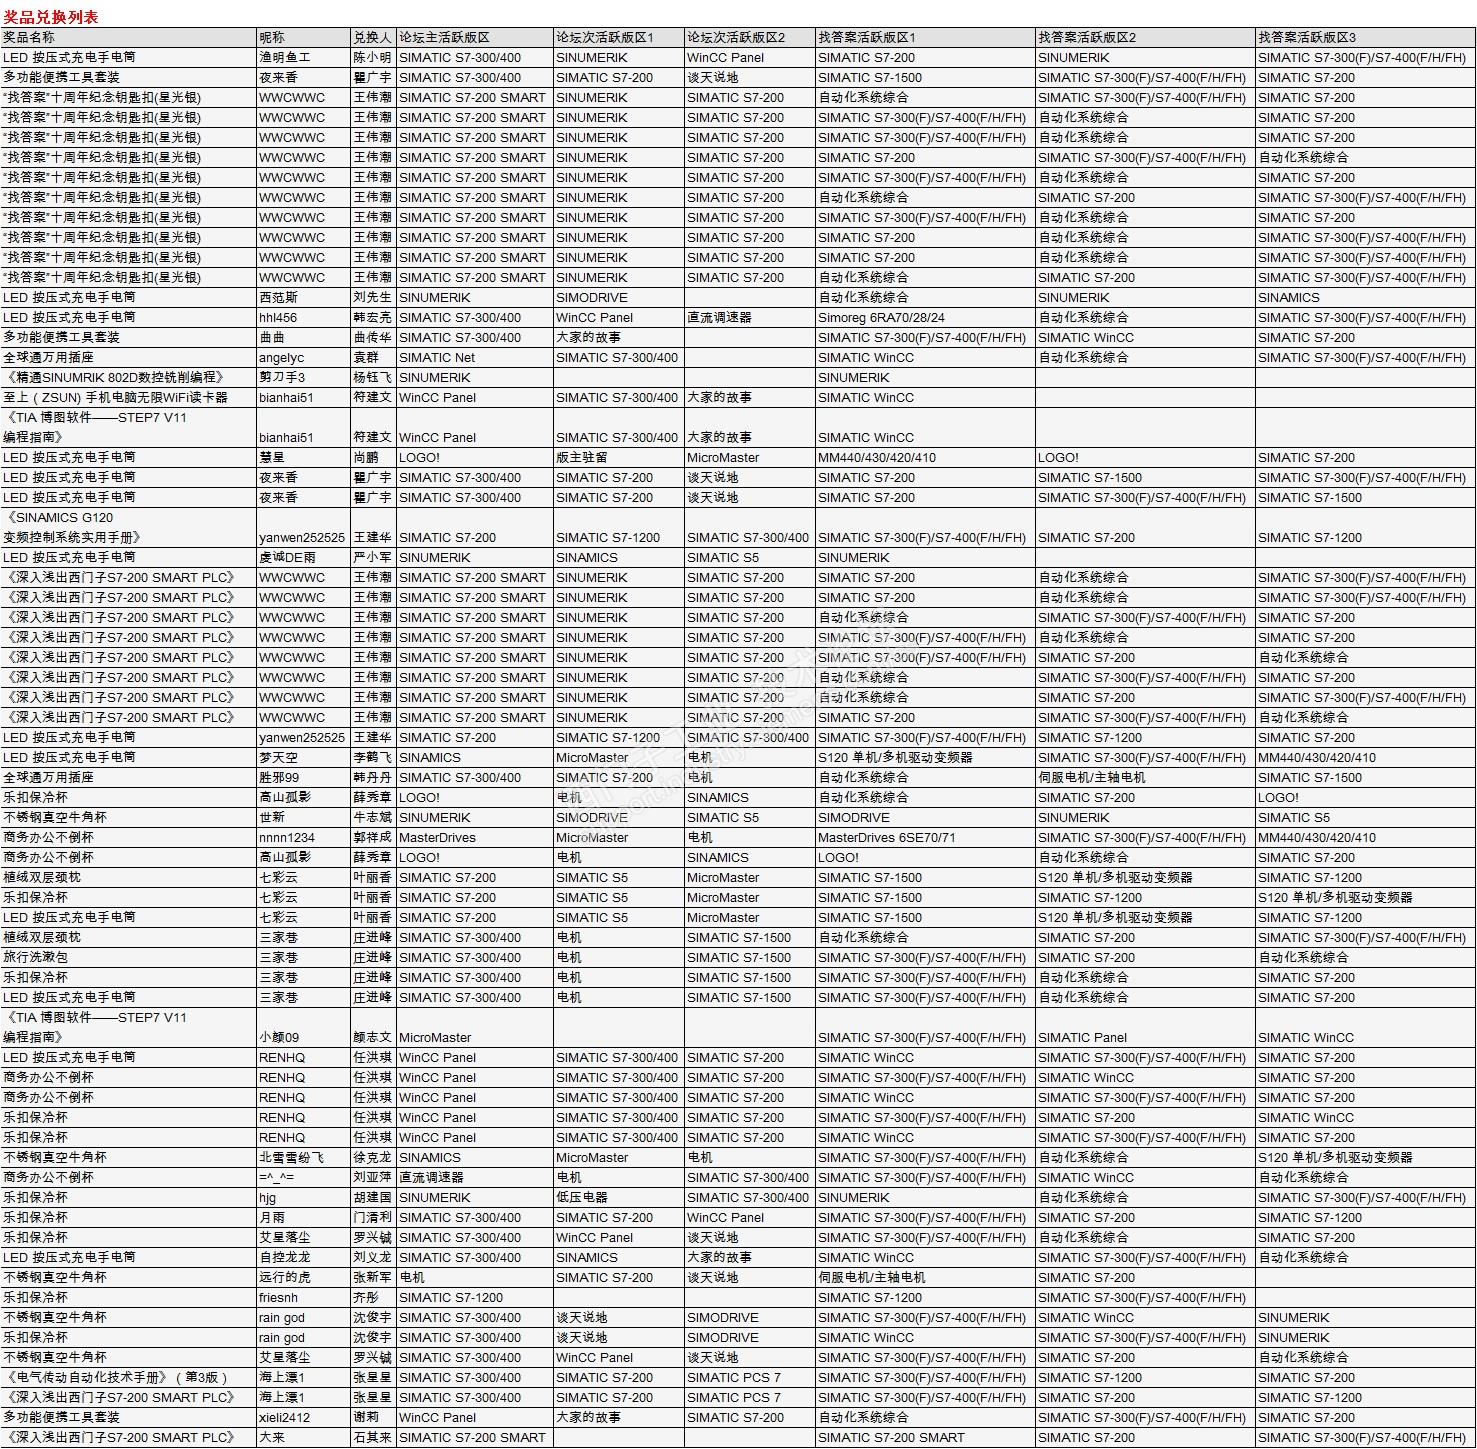Select the redeemer name 石其来
The height and width of the screenshot is (1449, 1477).
click(x=372, y=1437)
